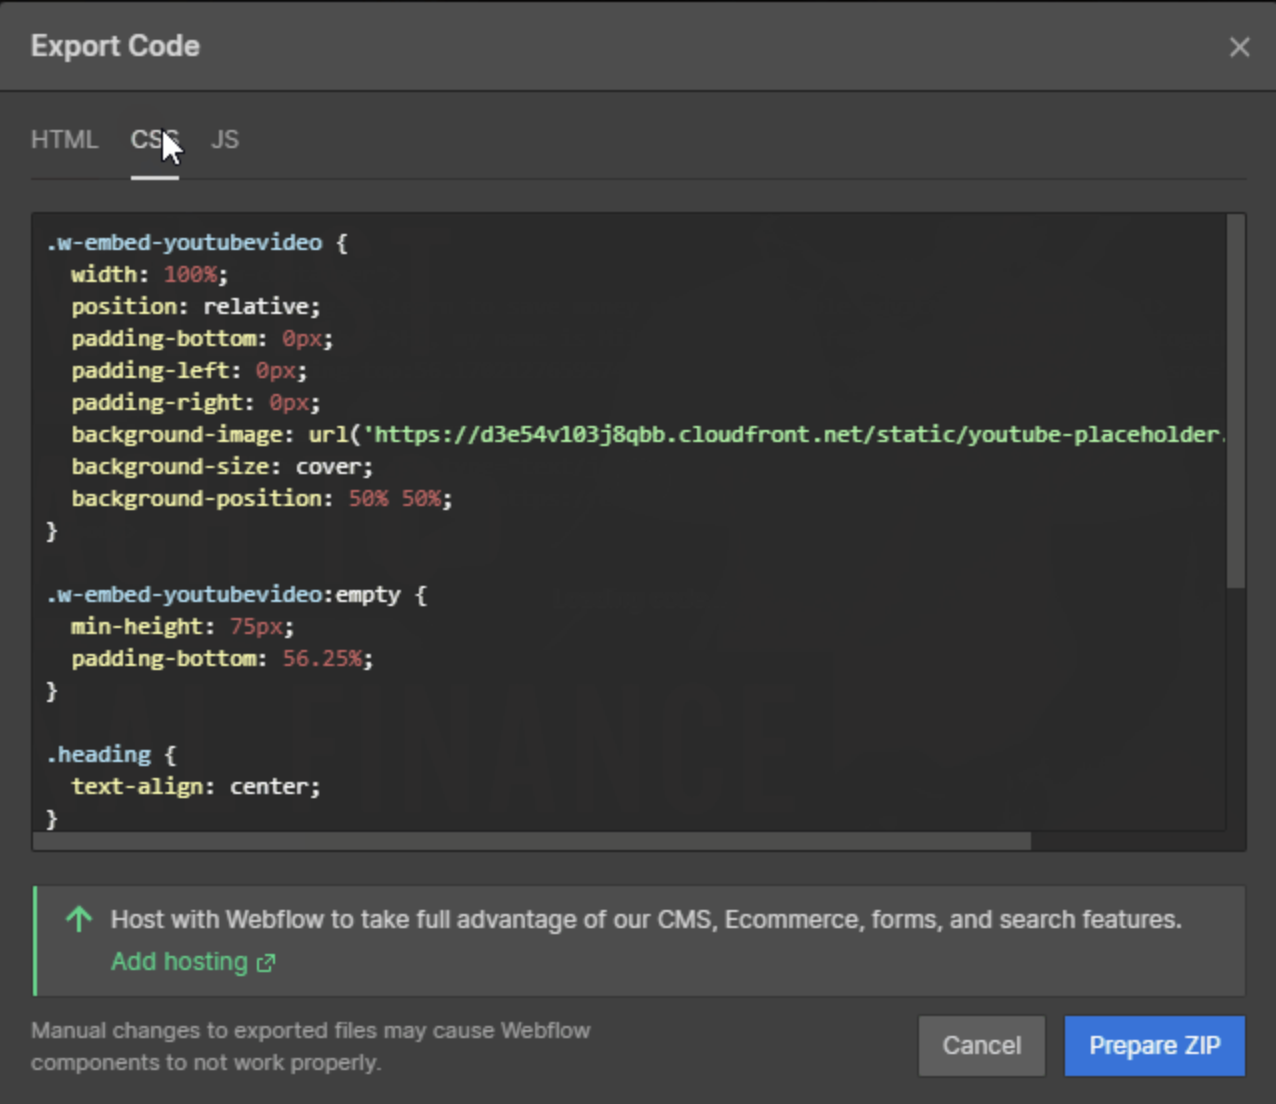Switch to the HTML tab
Viewport: 1276px width, 1104px height.
click(65, 140)
